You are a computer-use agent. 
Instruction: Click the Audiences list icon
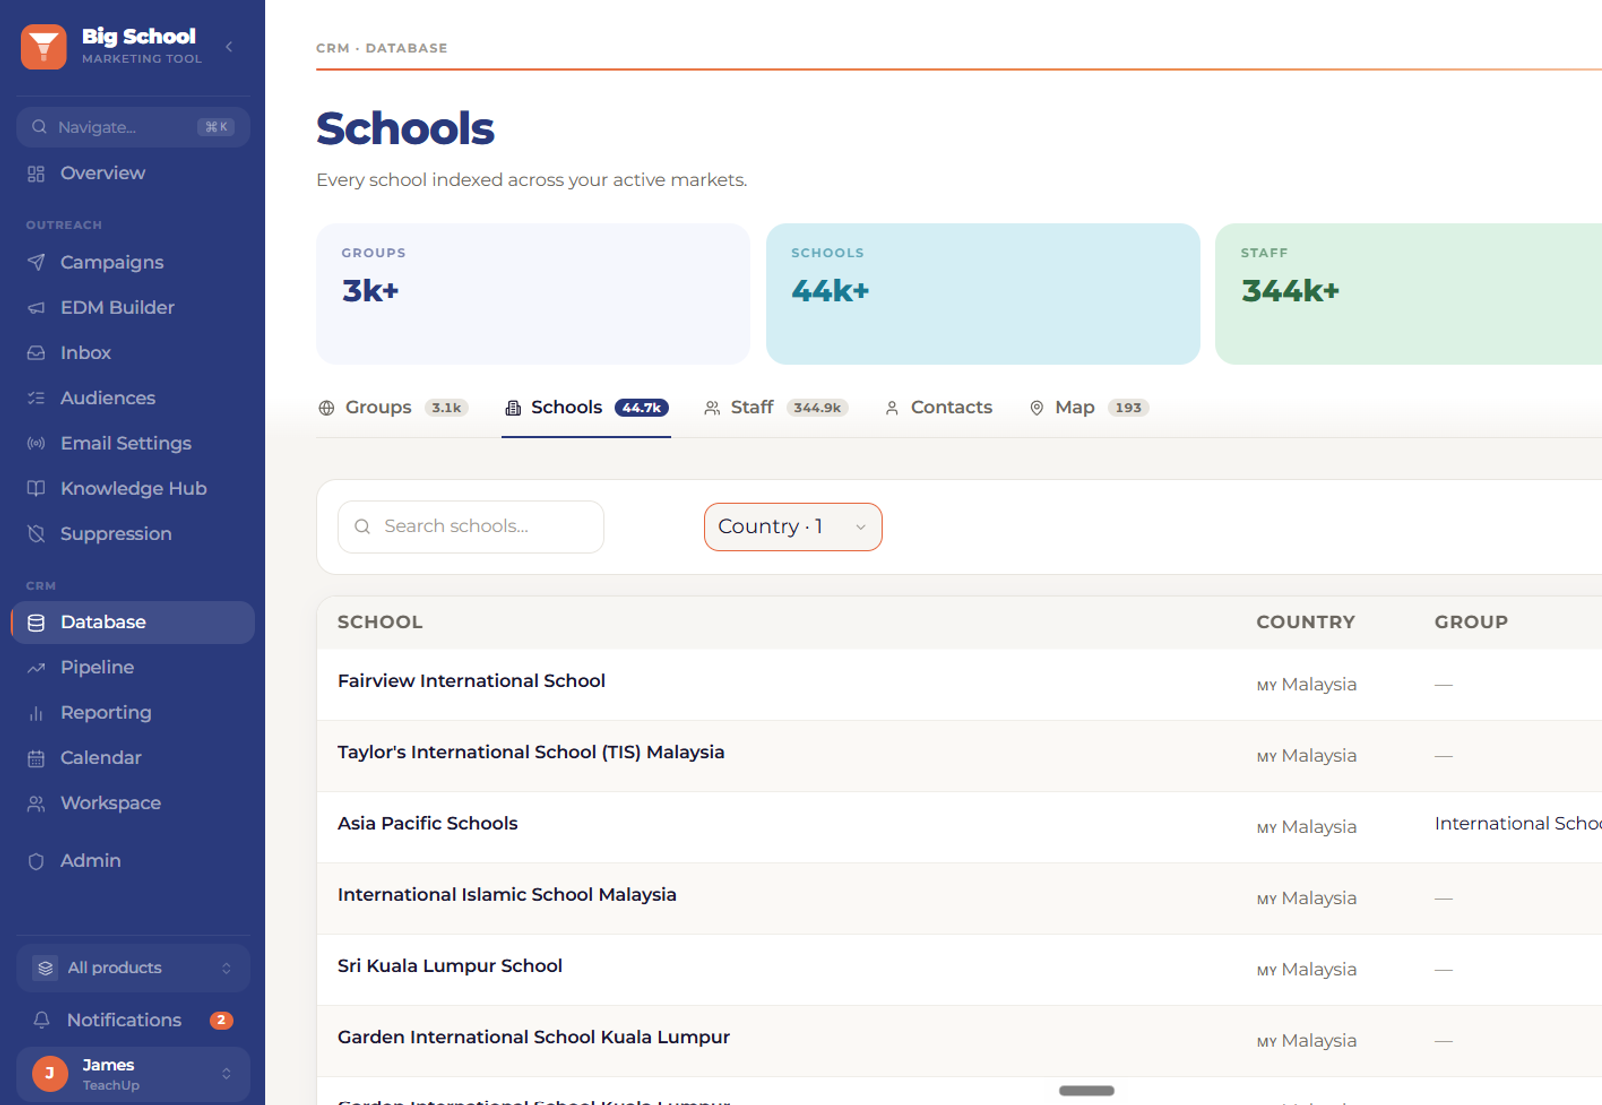point(36,398)
